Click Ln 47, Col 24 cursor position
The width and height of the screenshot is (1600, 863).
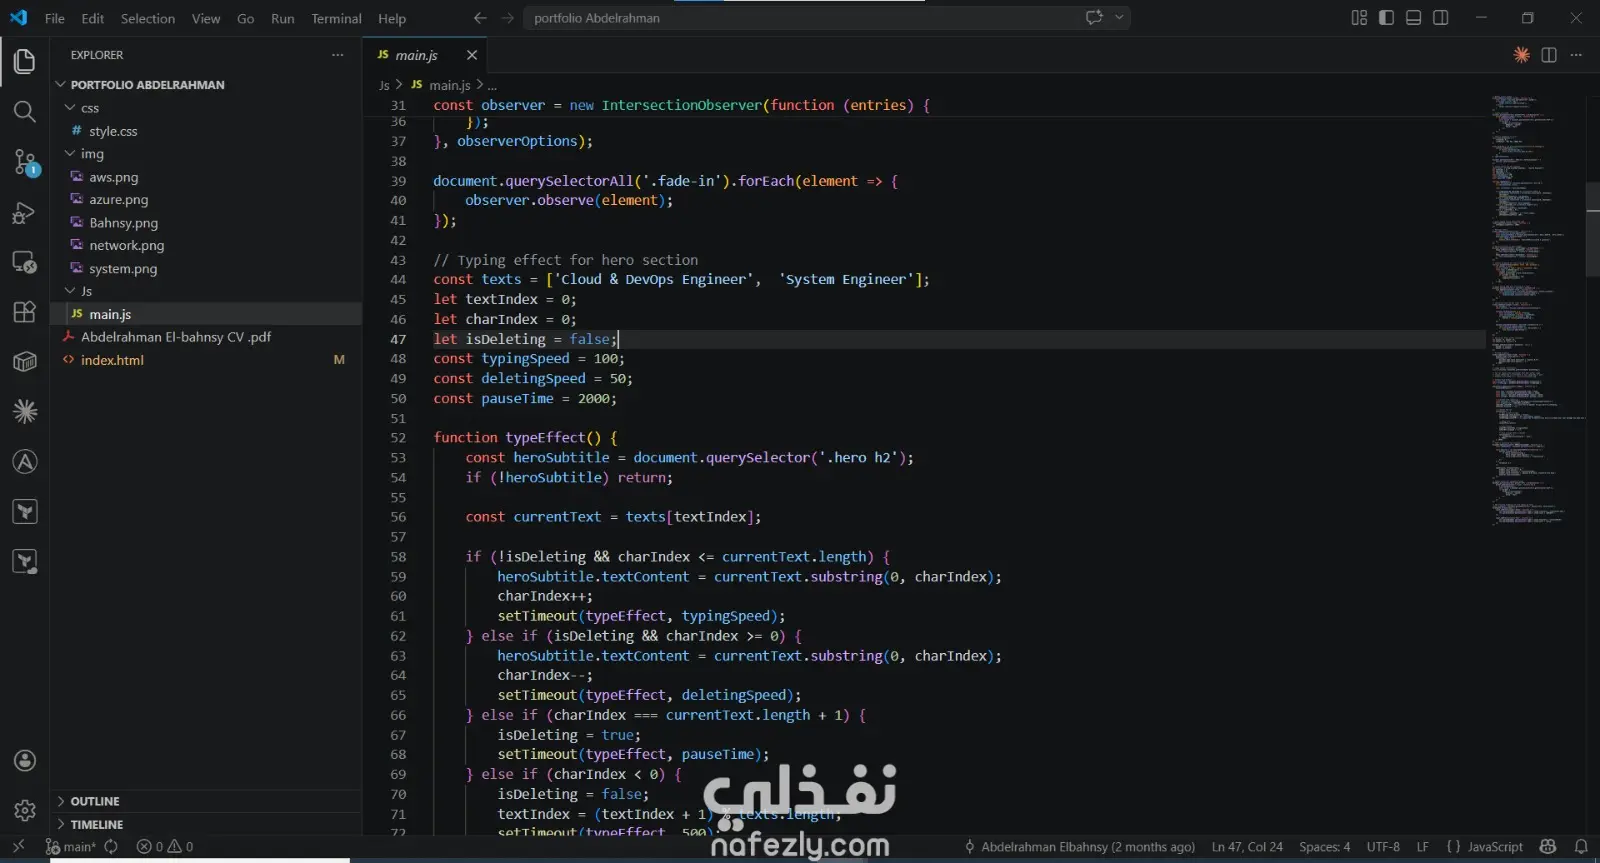click(1247, 847)
